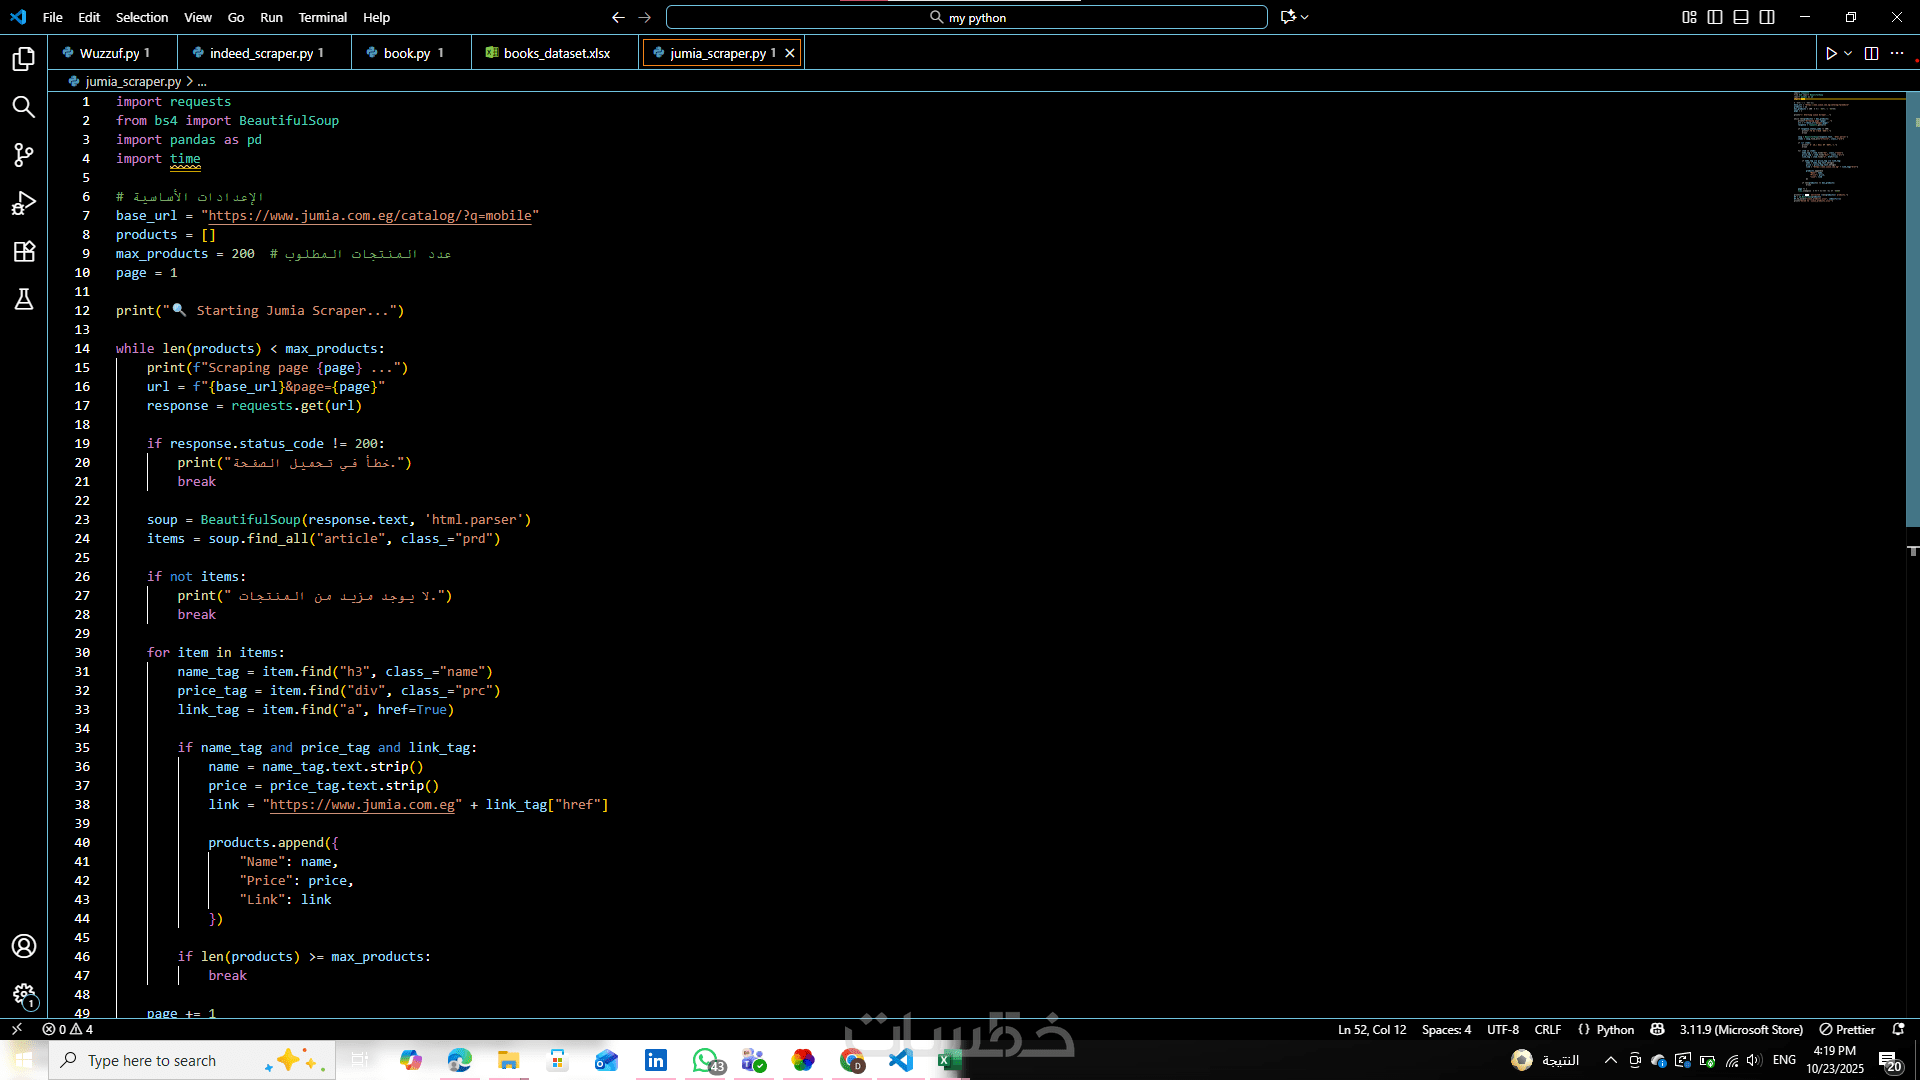Image resolution: width=1920 pixels, height=1080 pixels.
Task: Click the 'my python' command center search box
Action: coord(966,17)
